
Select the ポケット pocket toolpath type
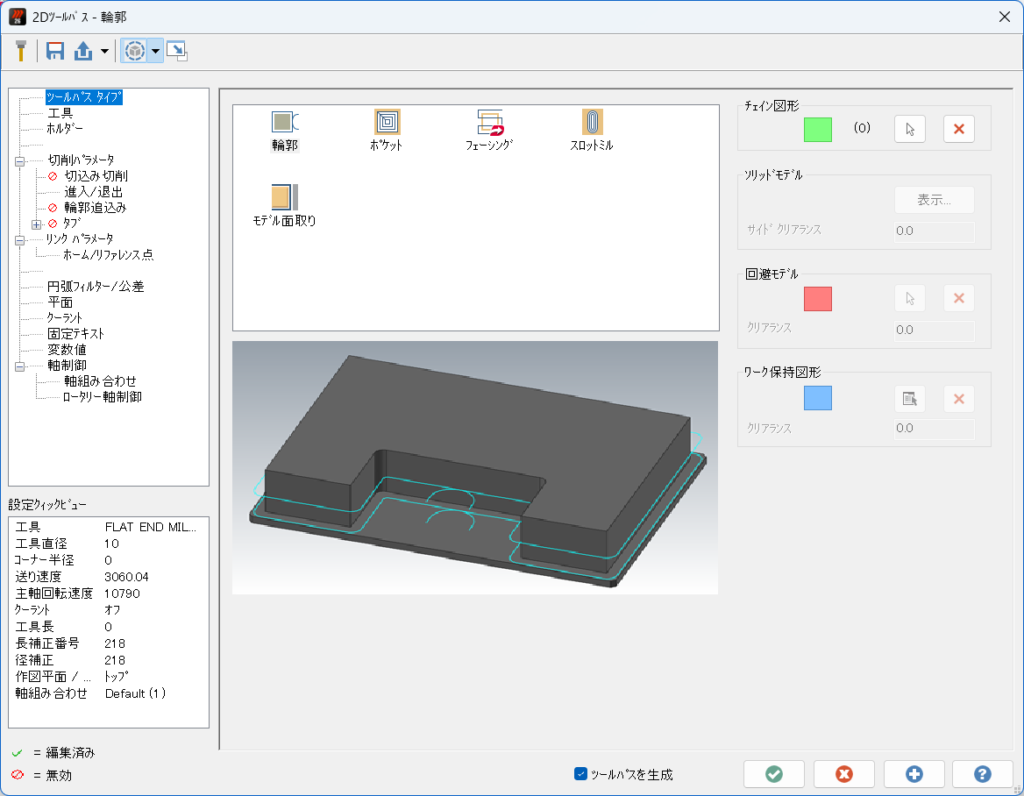387,131
